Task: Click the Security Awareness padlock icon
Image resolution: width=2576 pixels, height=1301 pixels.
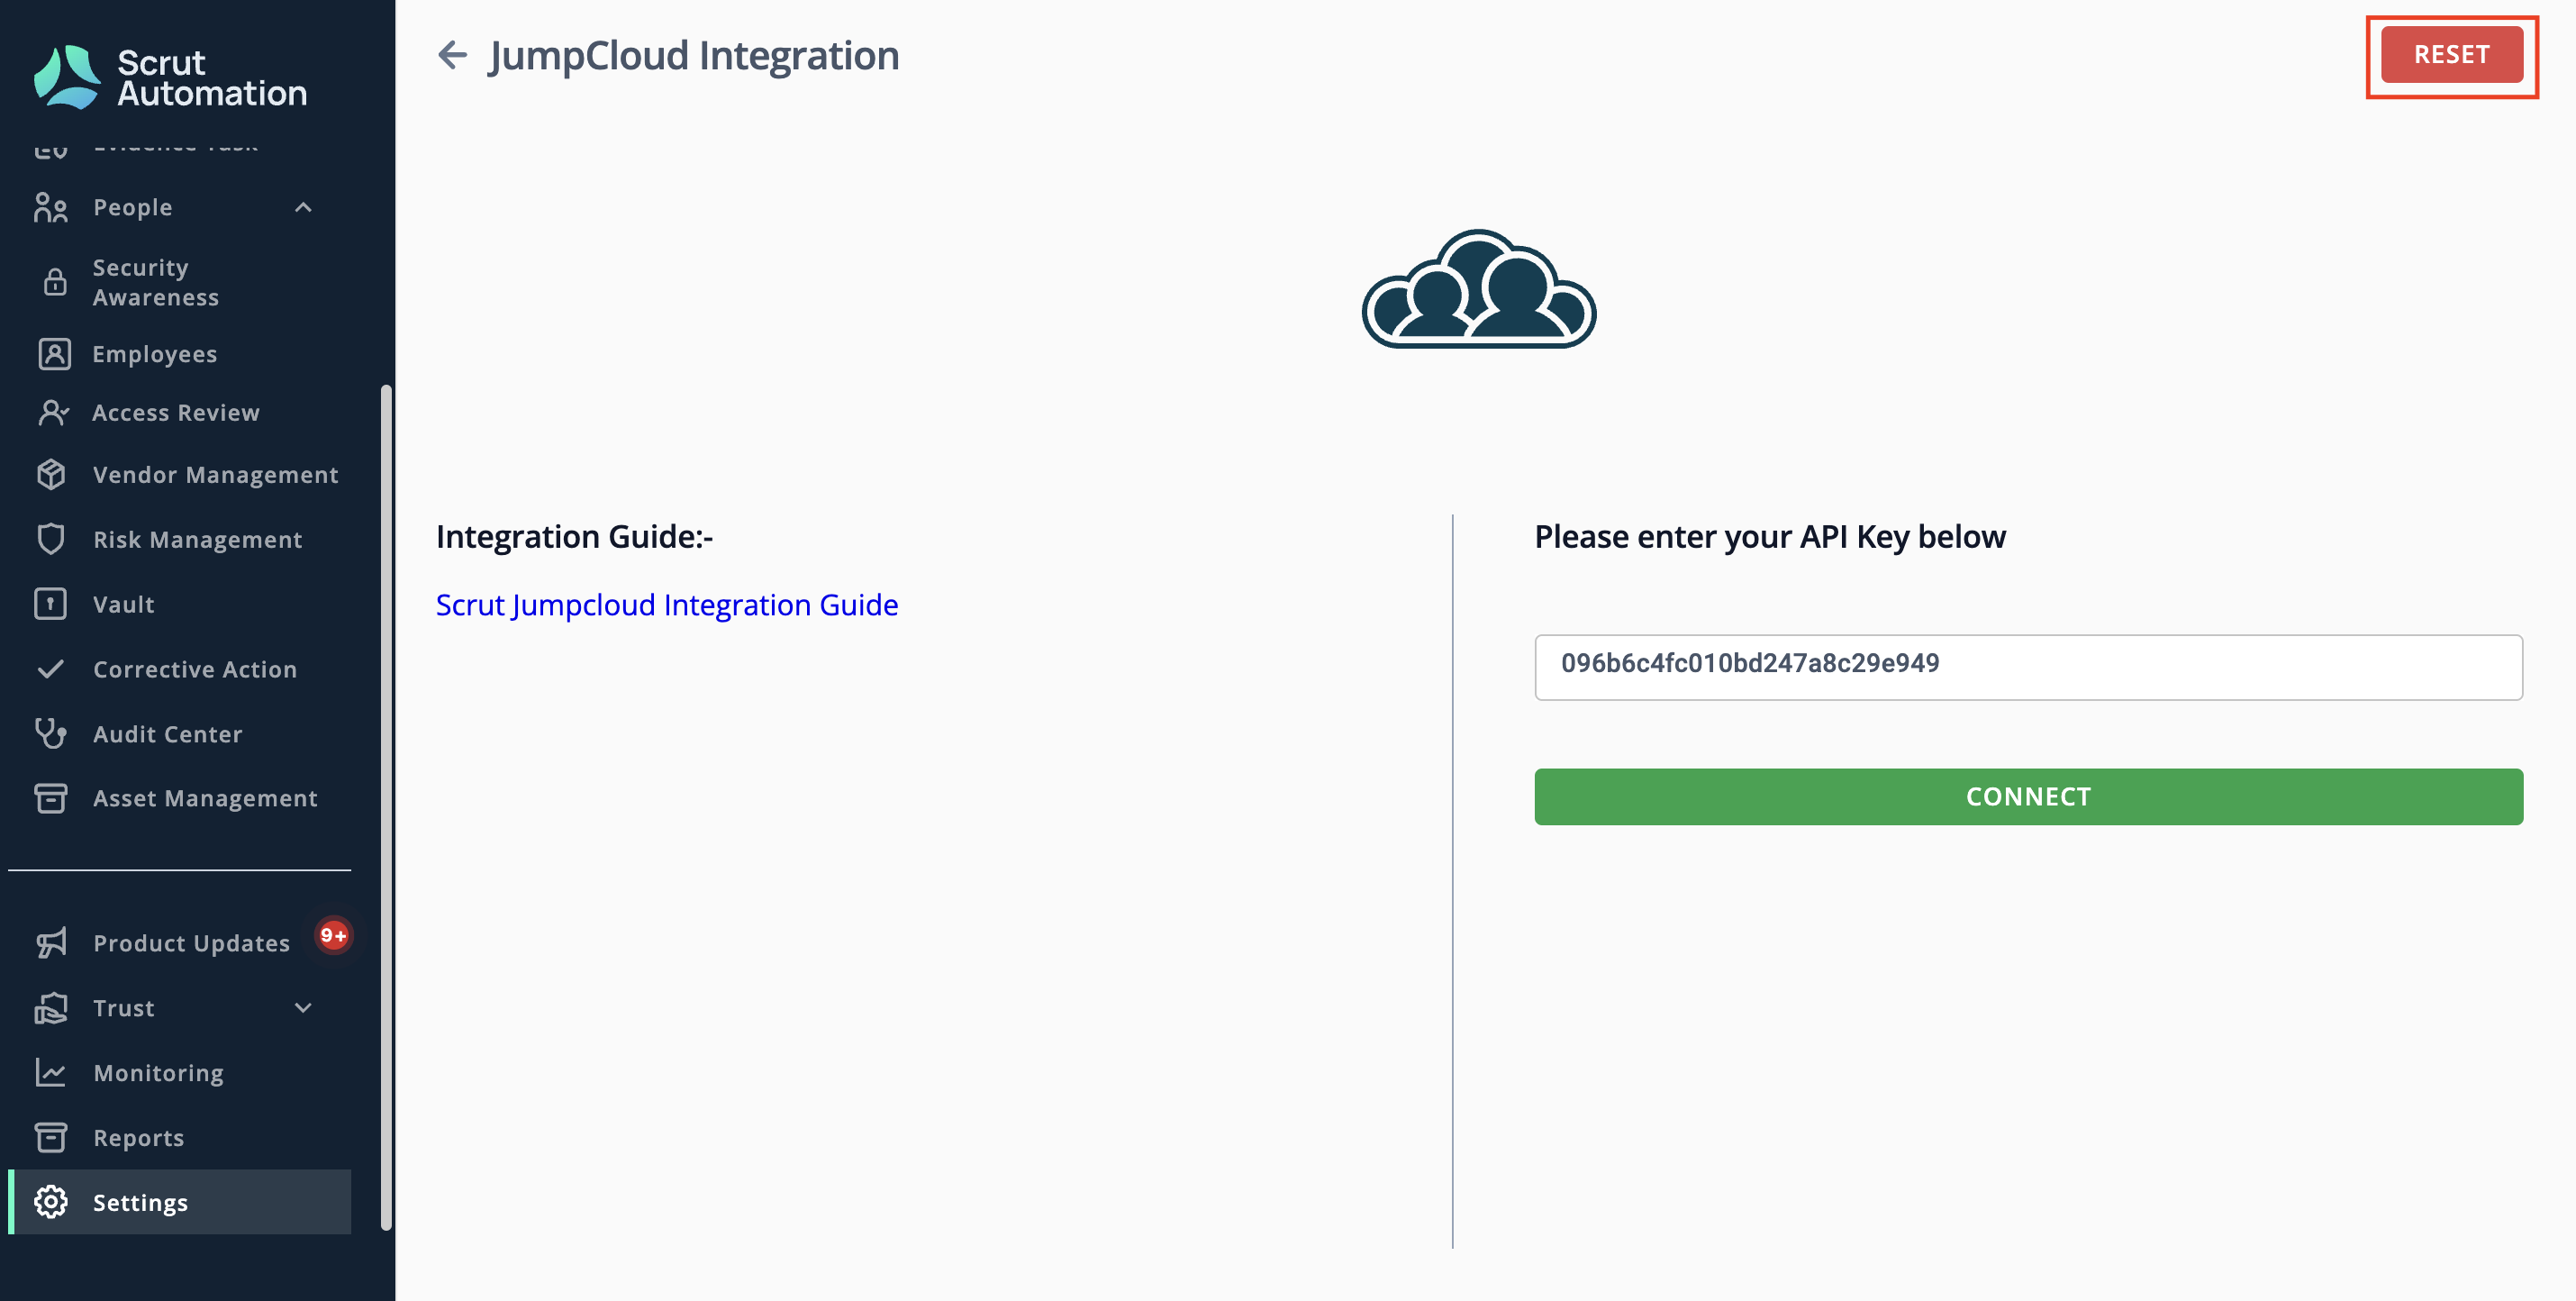Action: (55, 282)
